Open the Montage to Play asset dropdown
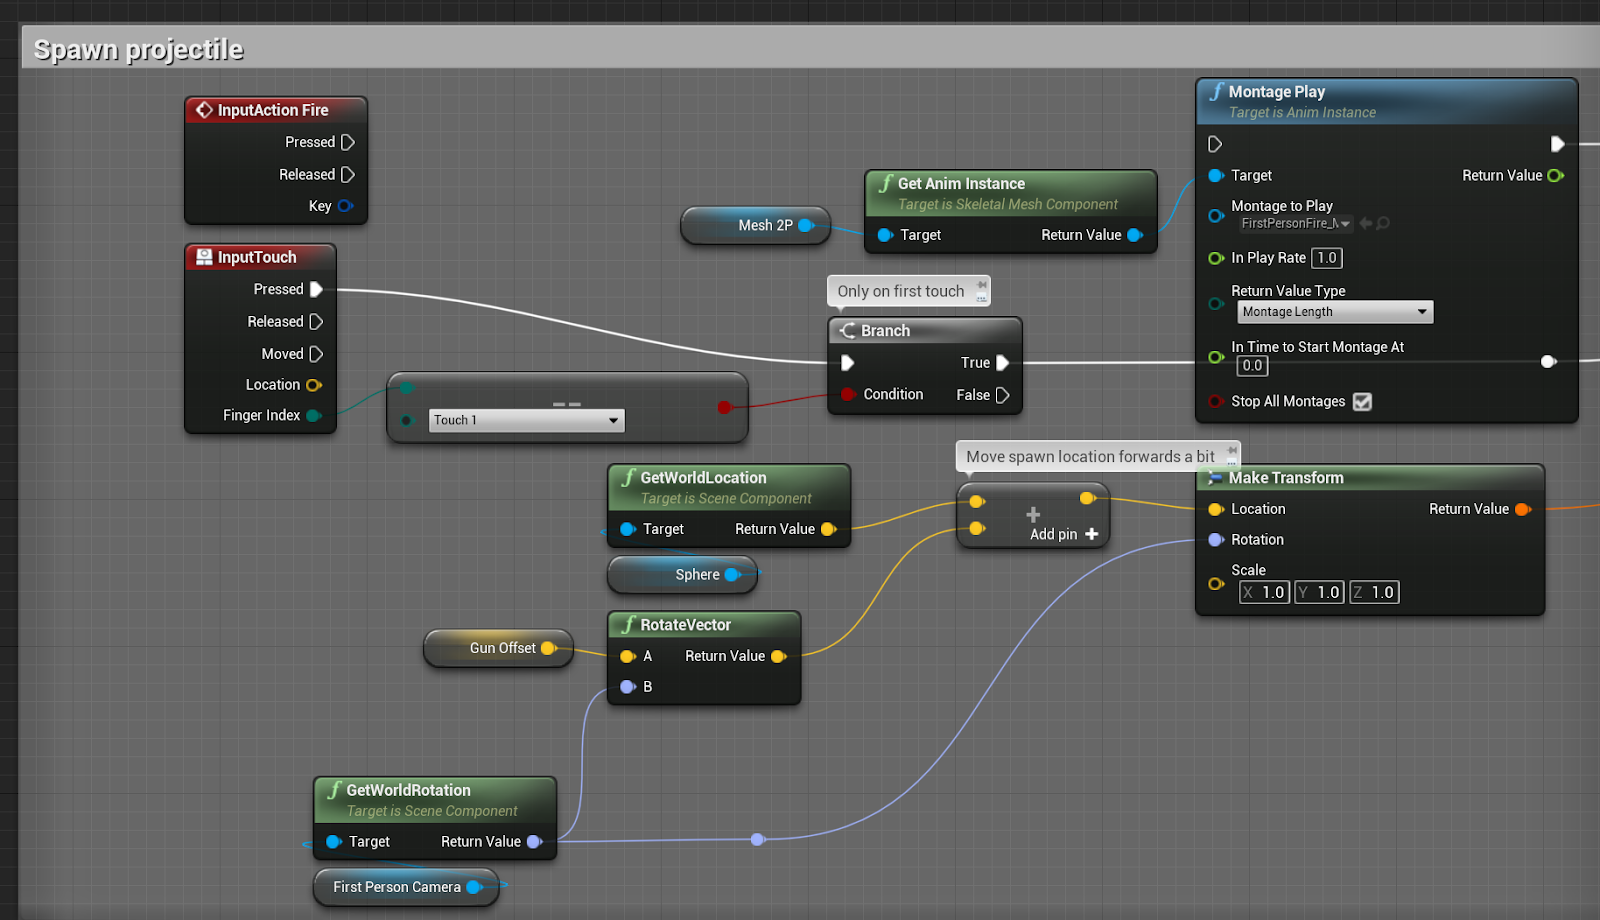 pos(1295,223)
